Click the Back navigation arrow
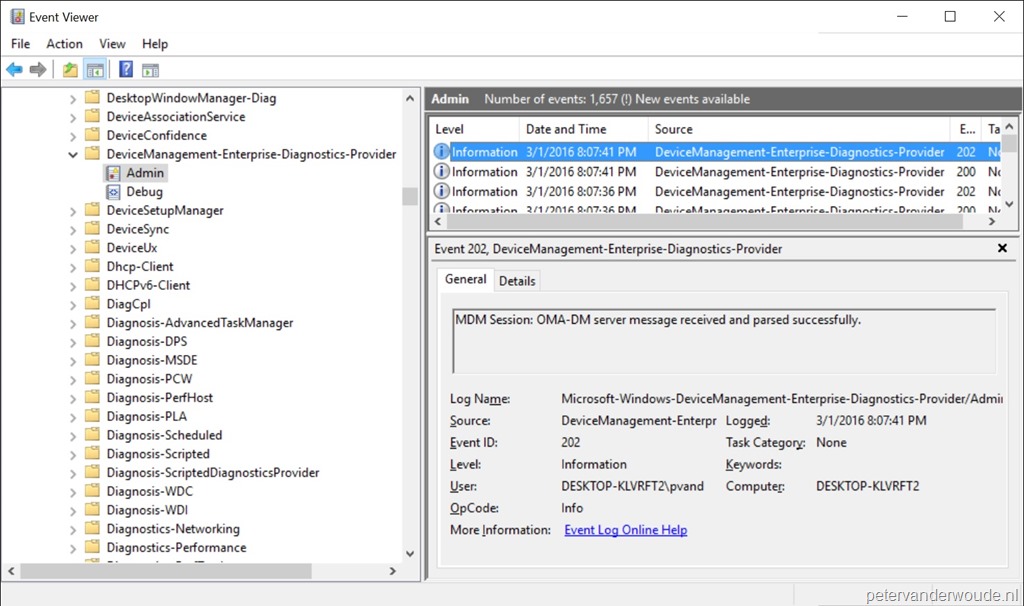Image resolution: width=1024 pixels, height=606 pixels. tap(14, 68)
